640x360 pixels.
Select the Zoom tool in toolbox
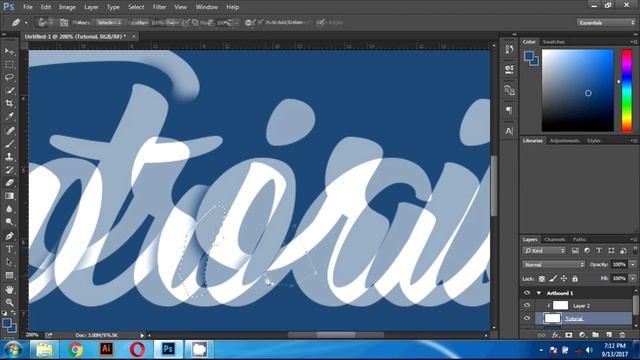9,302
